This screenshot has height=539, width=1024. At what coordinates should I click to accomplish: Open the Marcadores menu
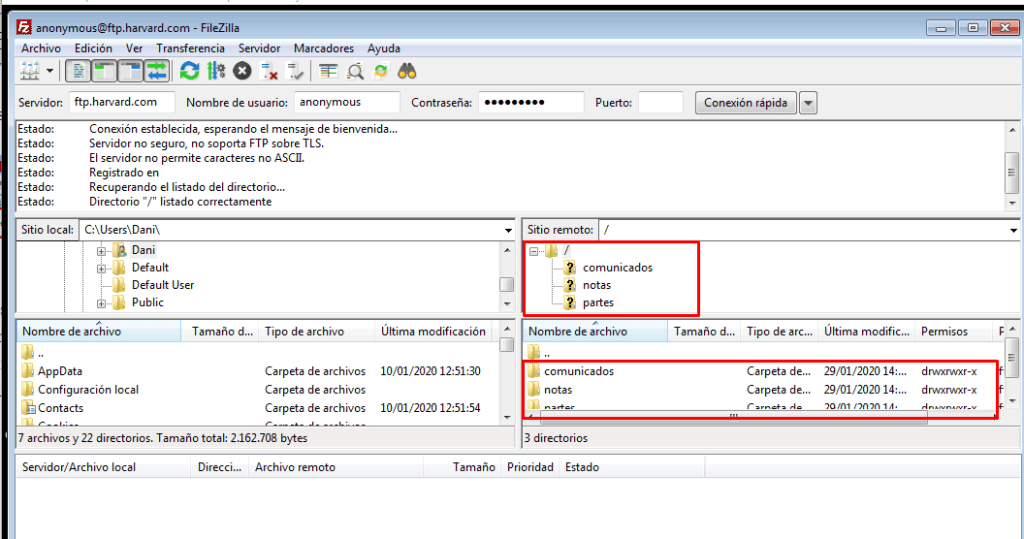click(x=323, y=48)
